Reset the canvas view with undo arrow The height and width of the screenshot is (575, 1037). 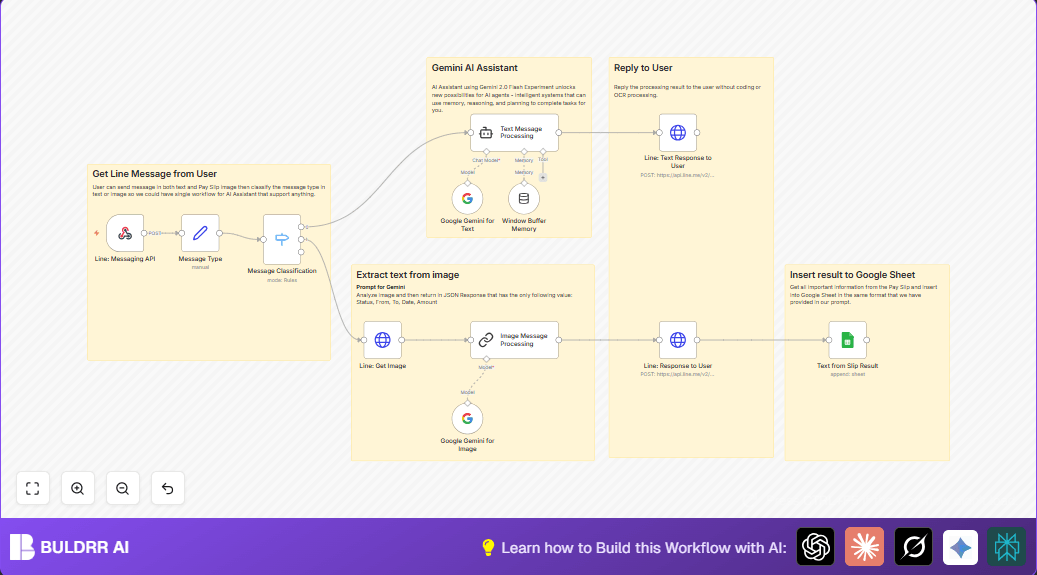click(167, 488)
